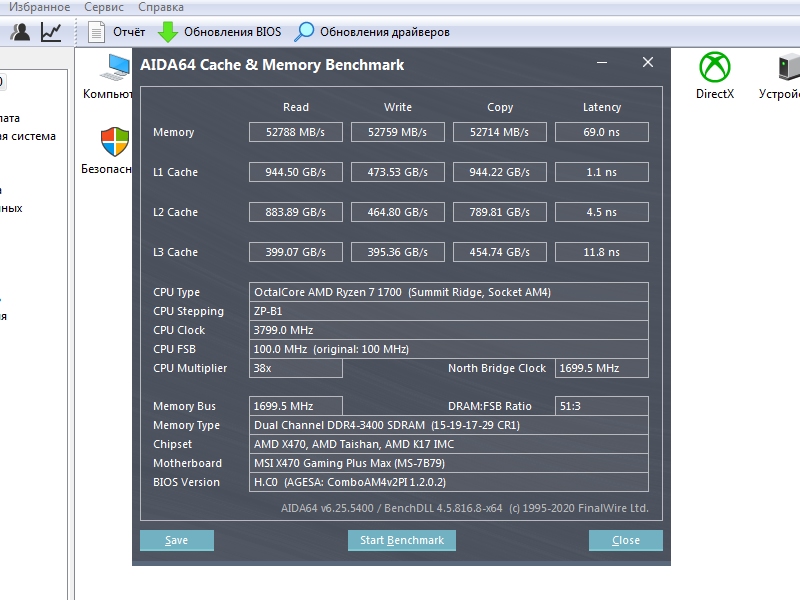Image resolution: width=800 pixels, height=600 pixels.
Task: Click the Read column header
Action: coord(296,107)
